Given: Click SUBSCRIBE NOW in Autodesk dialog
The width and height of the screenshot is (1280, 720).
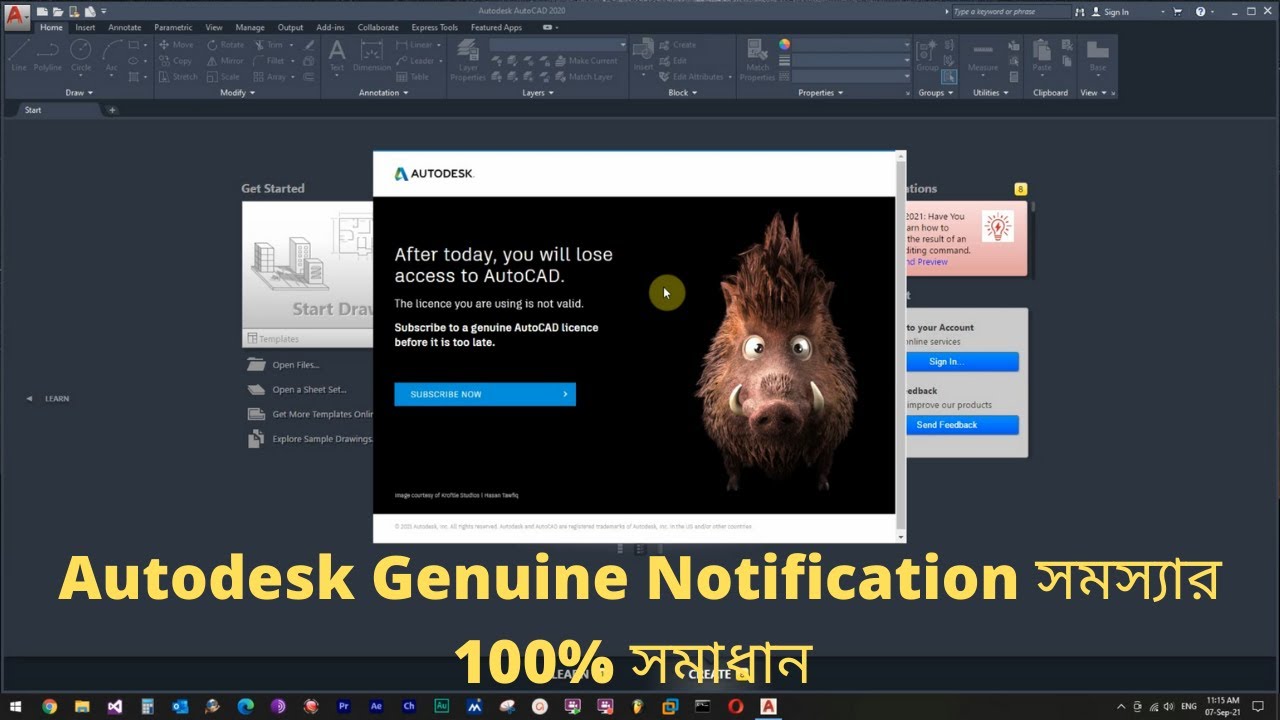Looking at the screenshot, I should click(485, 394).
